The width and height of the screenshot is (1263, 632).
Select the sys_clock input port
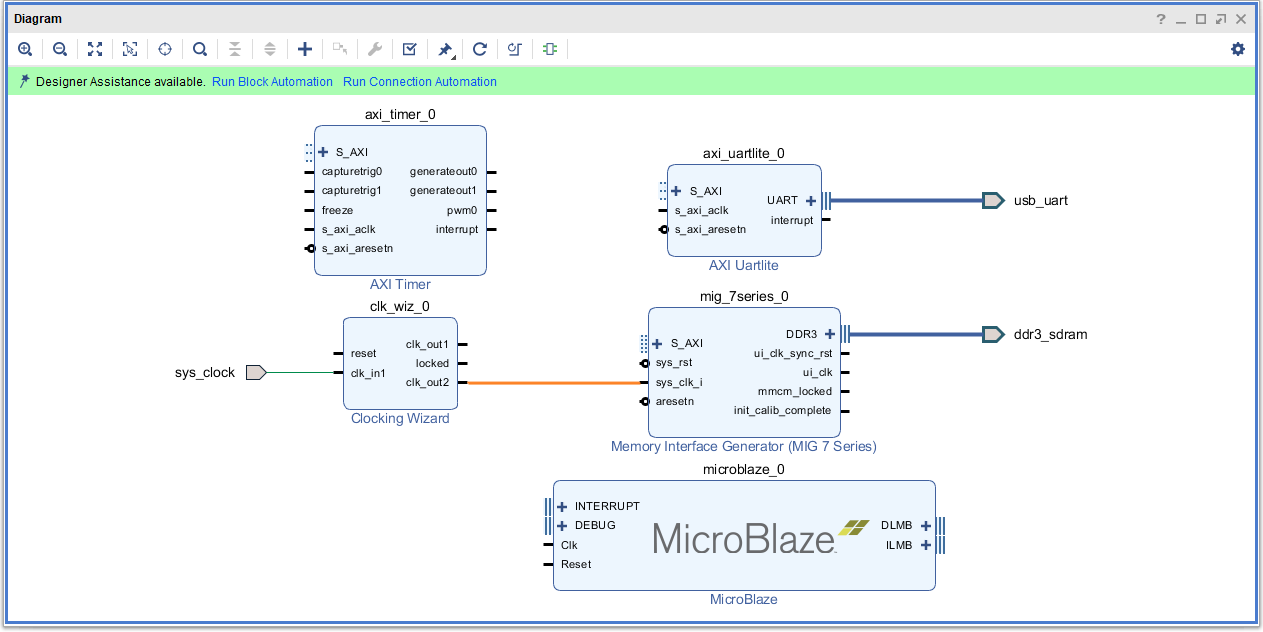(255, 373)
